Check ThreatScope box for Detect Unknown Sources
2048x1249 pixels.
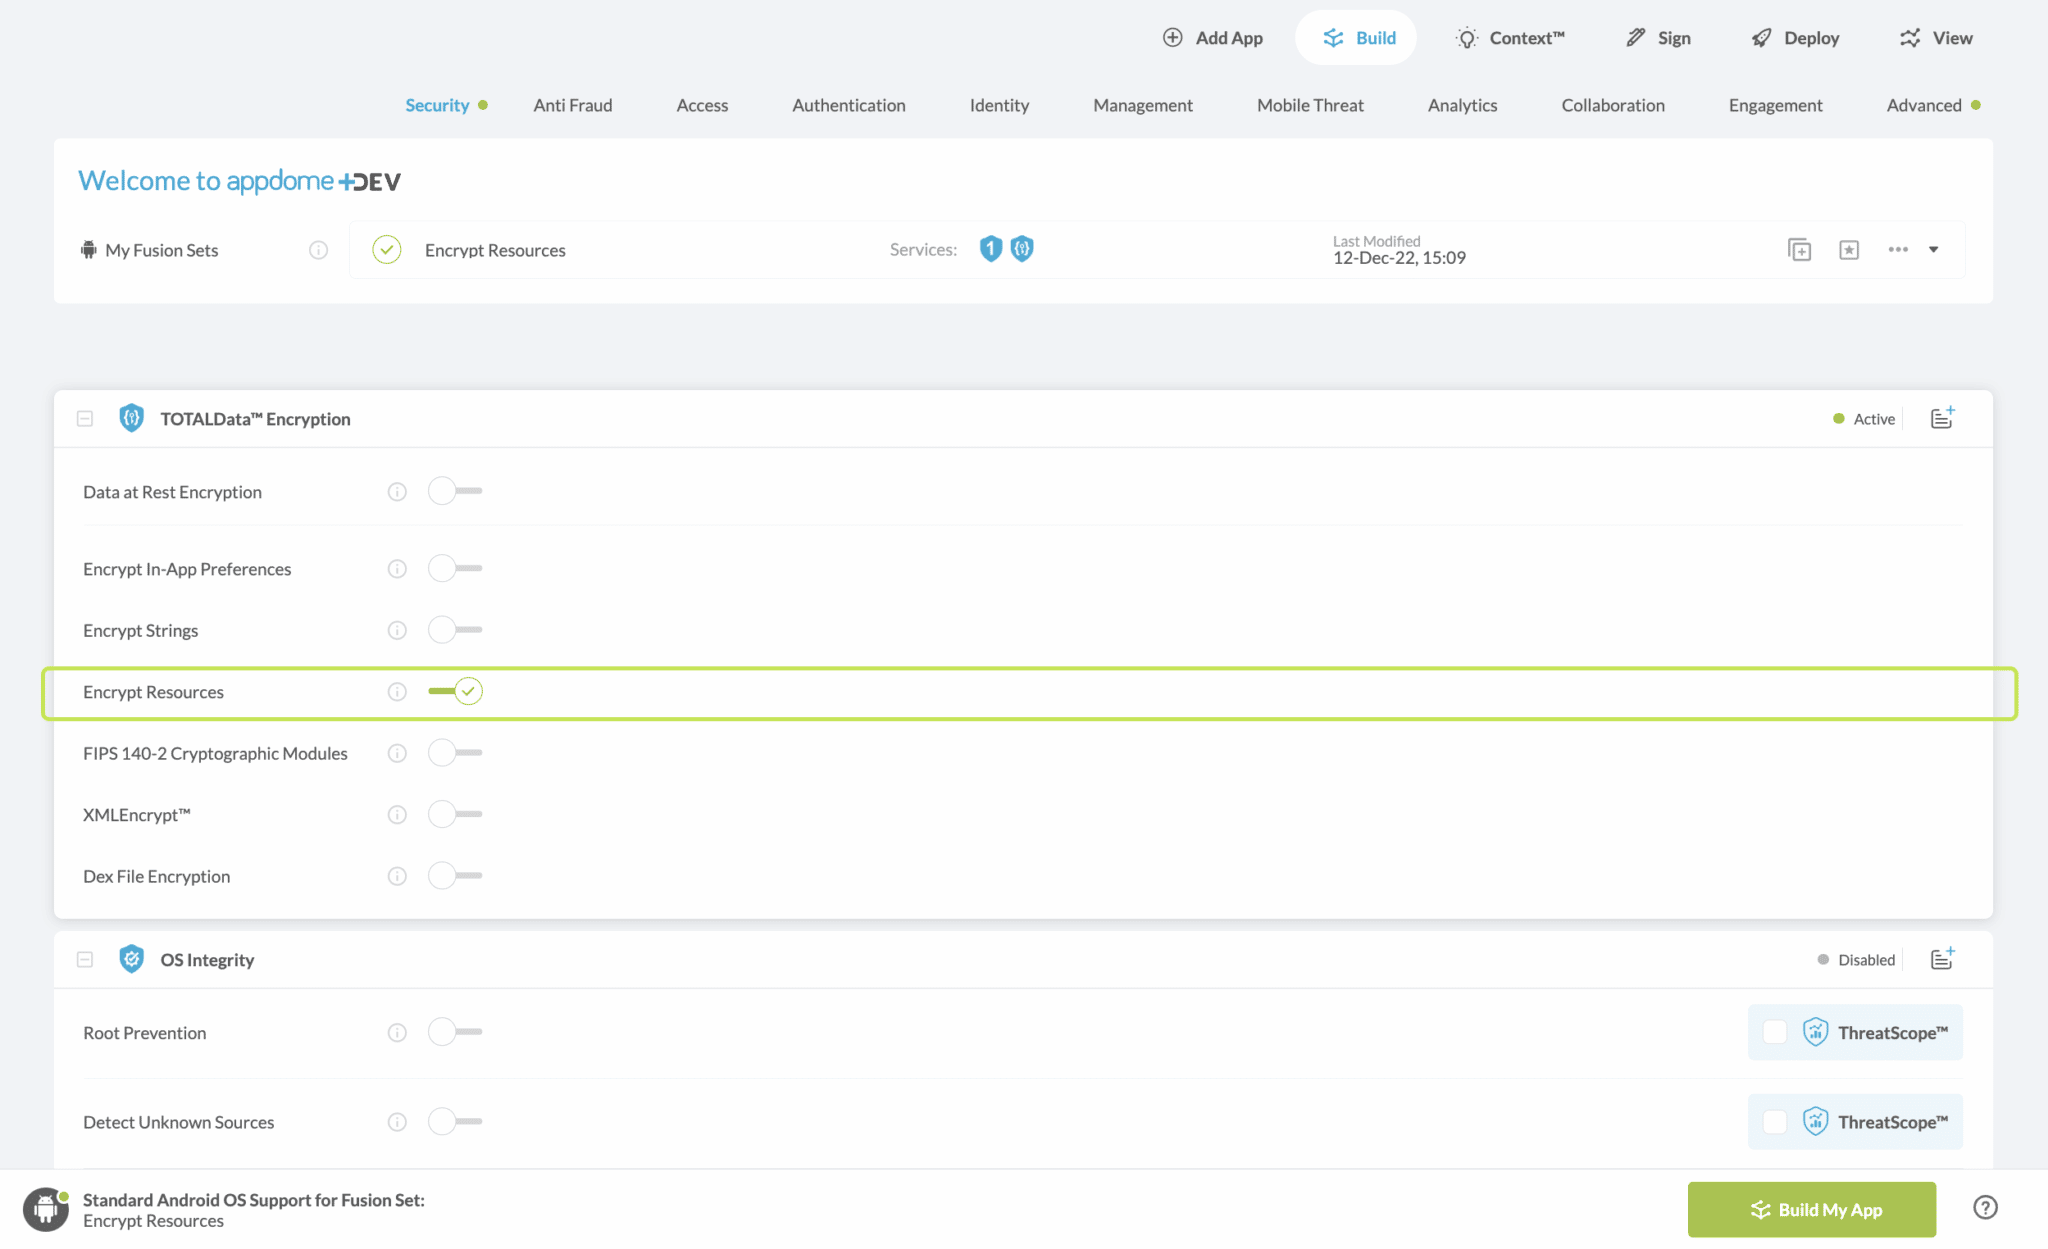click(1775, 1122)
